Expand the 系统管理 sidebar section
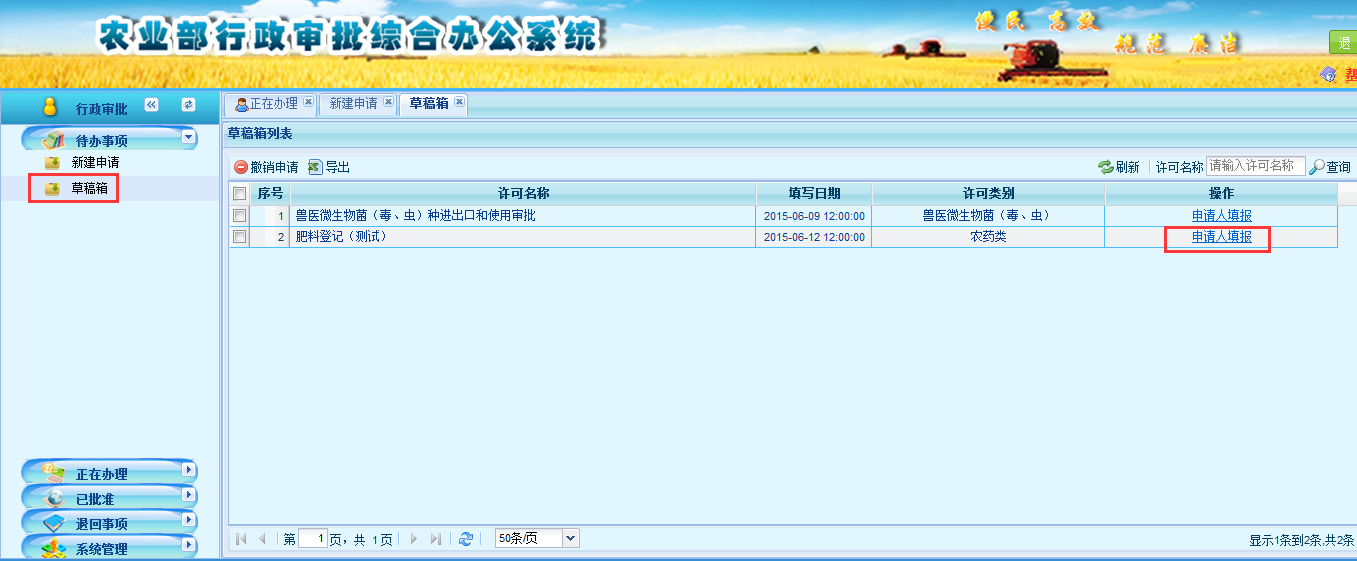This screenshot has width=1357, height=561. click(188, 545)
